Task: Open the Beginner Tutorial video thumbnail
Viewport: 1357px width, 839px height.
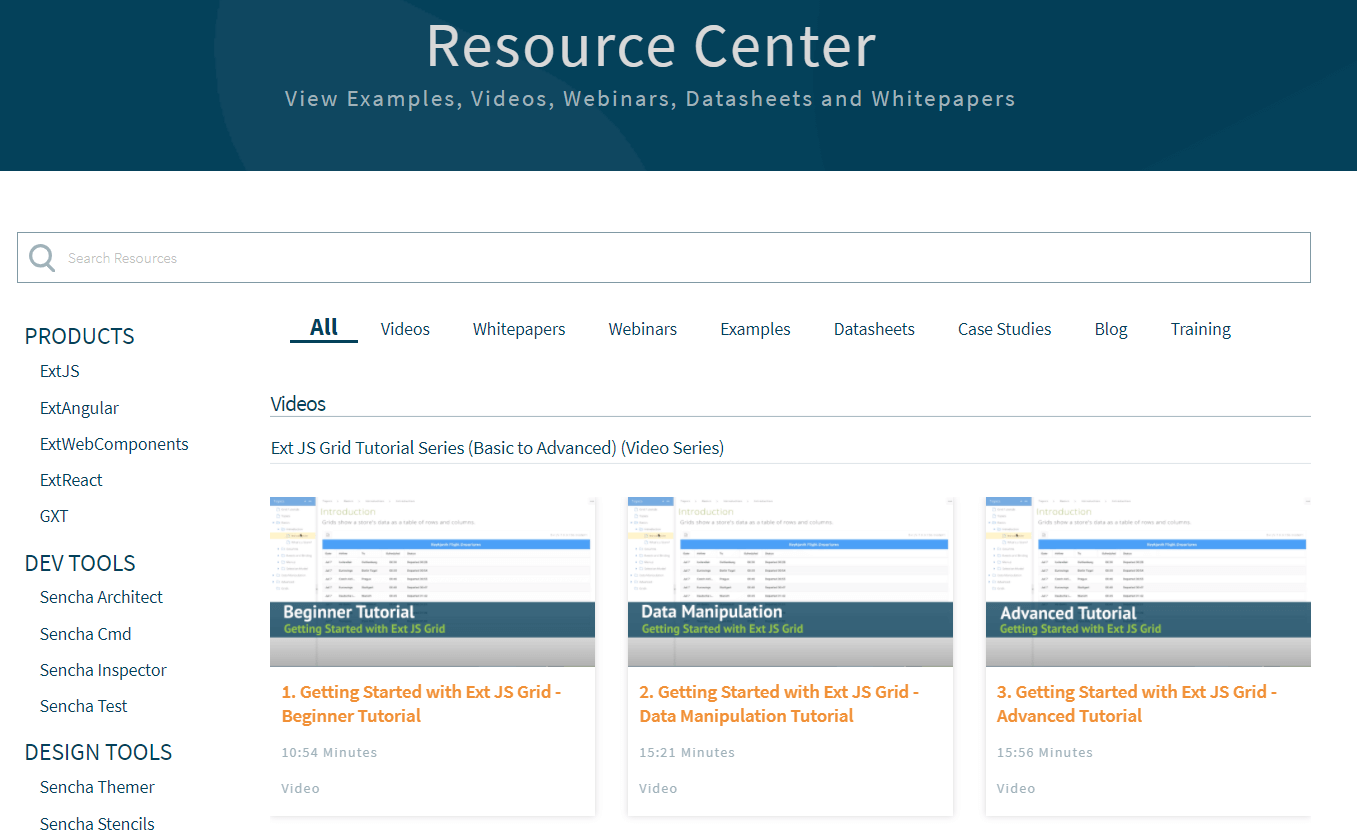Action: pos(432,581)
